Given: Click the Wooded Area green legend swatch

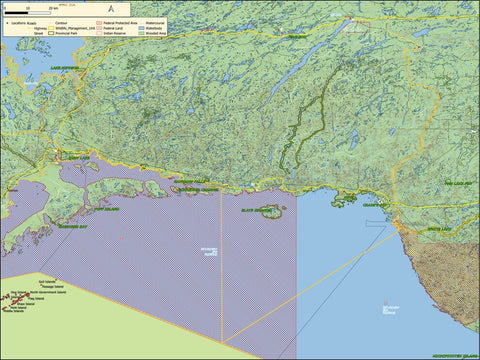Looking at the screenshot, I should [141, 33].
